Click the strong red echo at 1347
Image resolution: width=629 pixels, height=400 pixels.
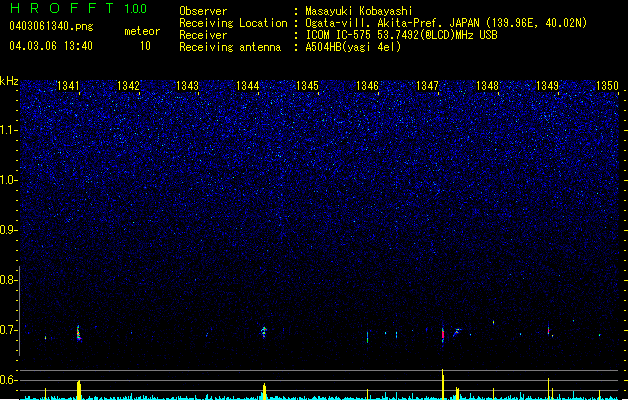[443, 334]
